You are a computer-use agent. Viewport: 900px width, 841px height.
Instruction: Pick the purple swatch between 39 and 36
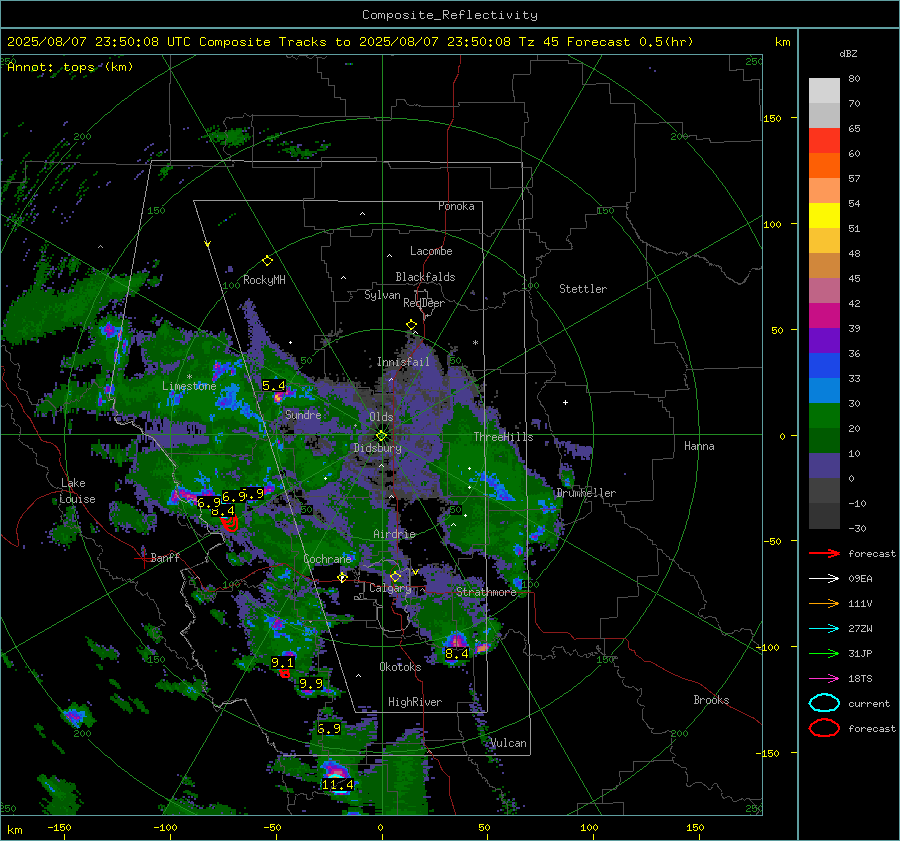(824, 340)
